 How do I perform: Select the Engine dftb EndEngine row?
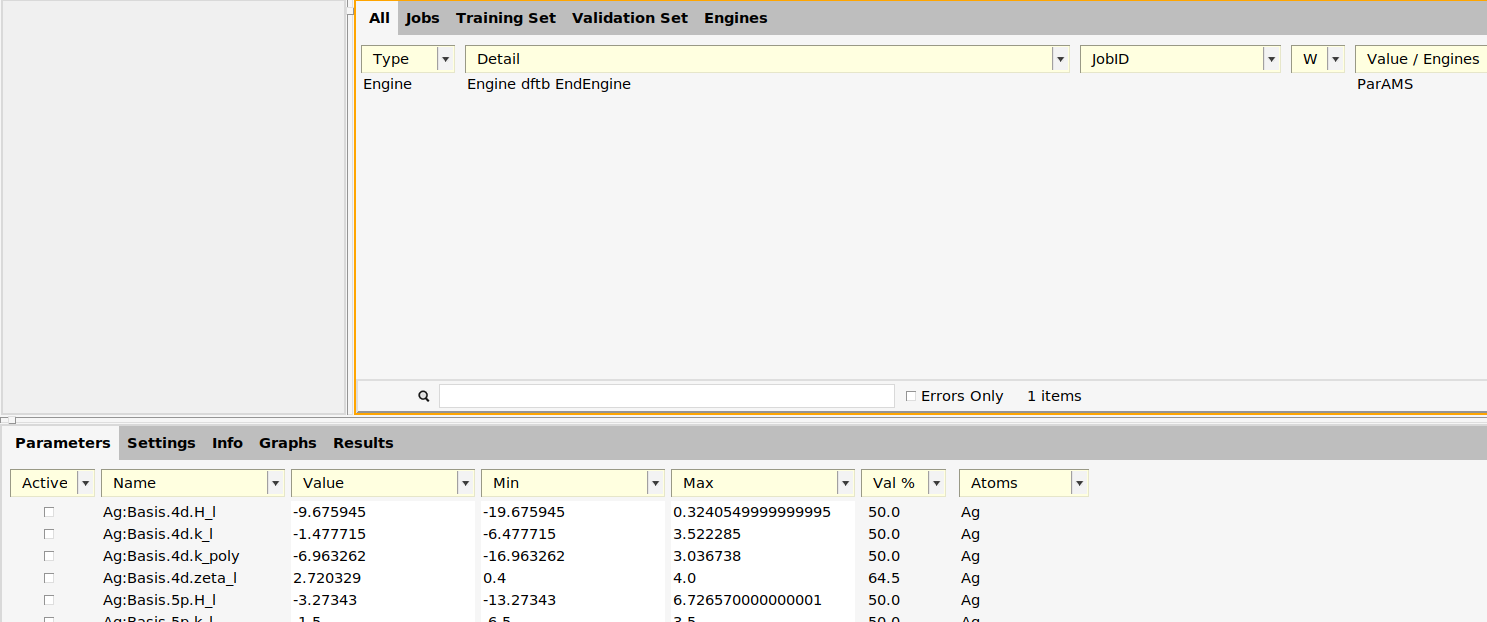click(549, 84)
